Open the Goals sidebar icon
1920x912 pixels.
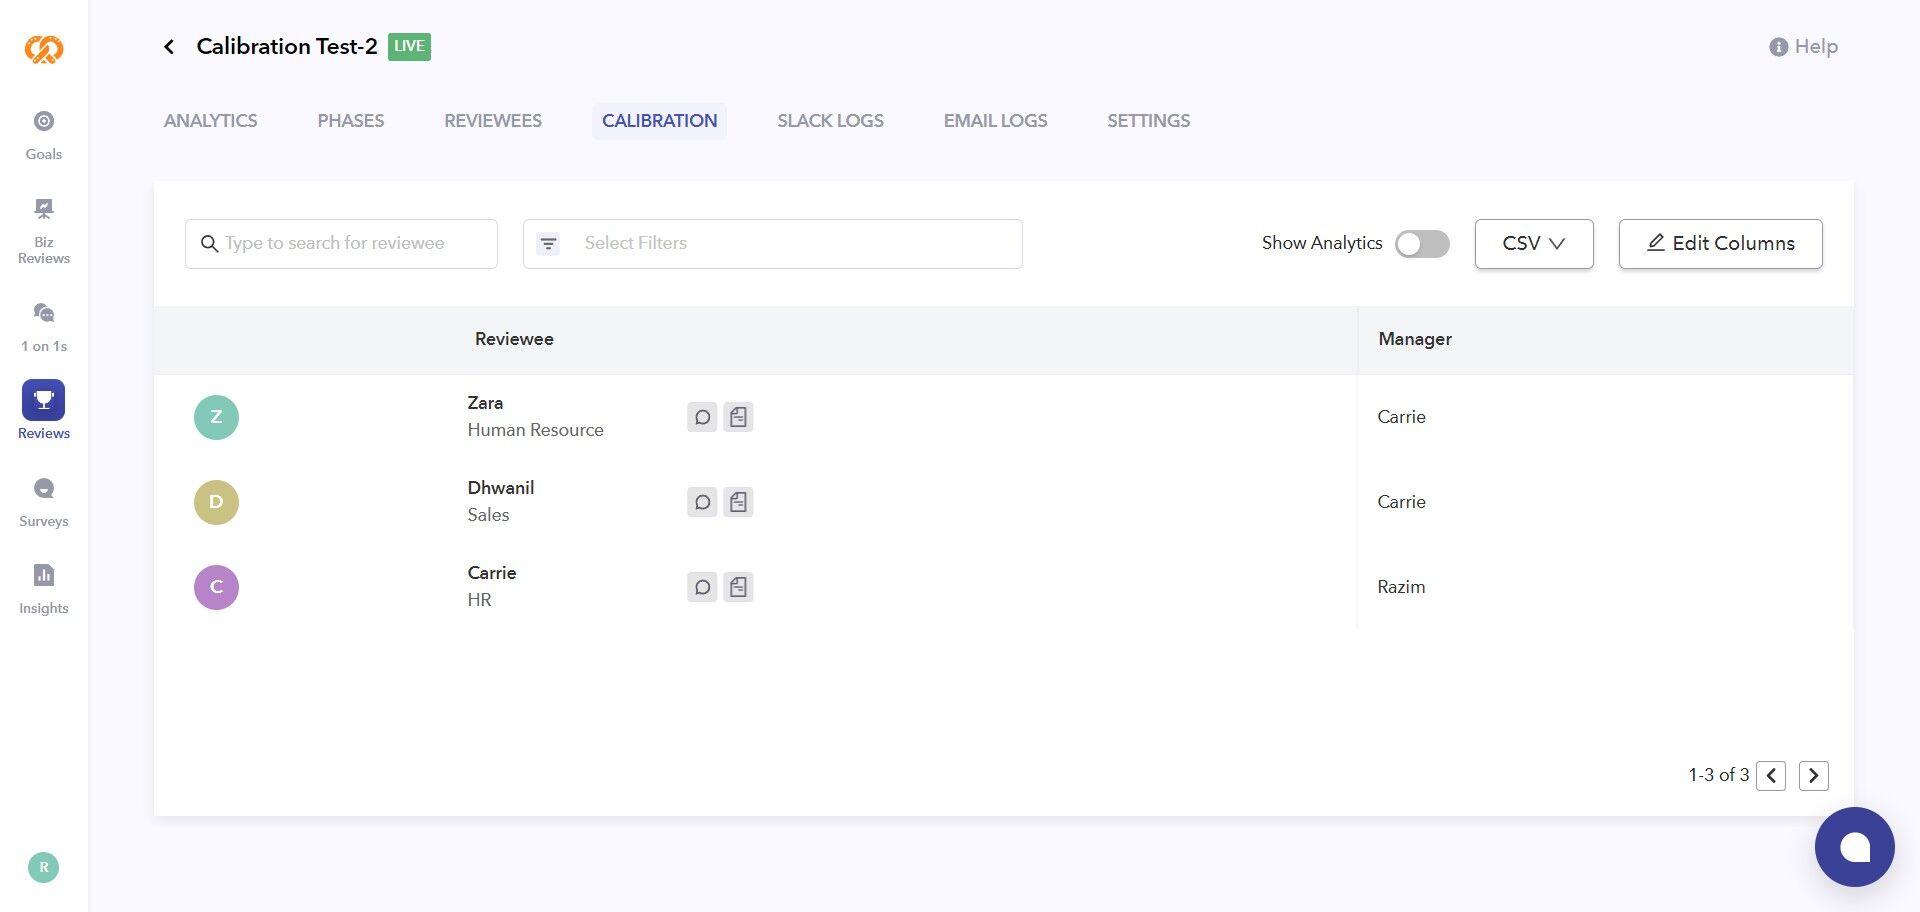coord(44,122)
